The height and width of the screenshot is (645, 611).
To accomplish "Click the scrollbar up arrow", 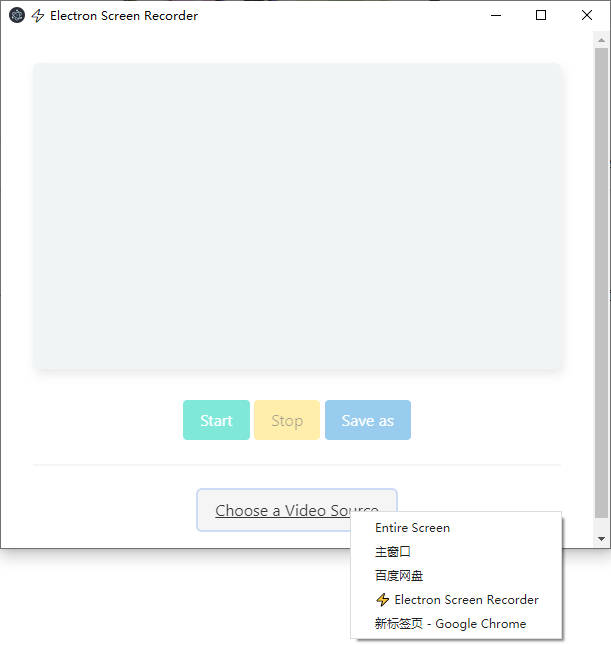I will pos(602,40).
